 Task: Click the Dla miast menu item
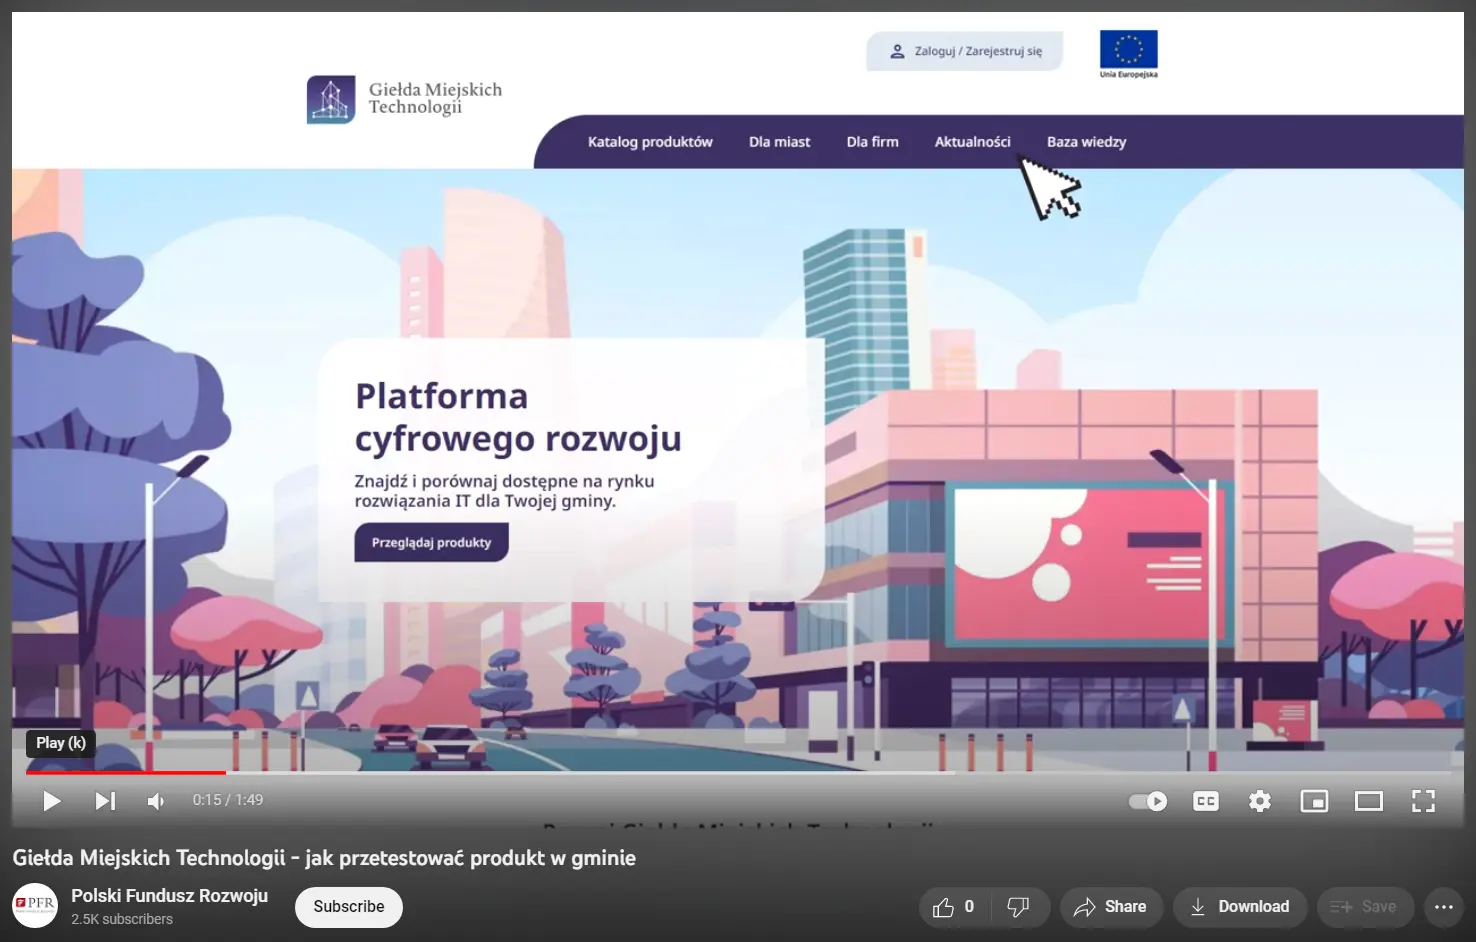pos(780,142)
